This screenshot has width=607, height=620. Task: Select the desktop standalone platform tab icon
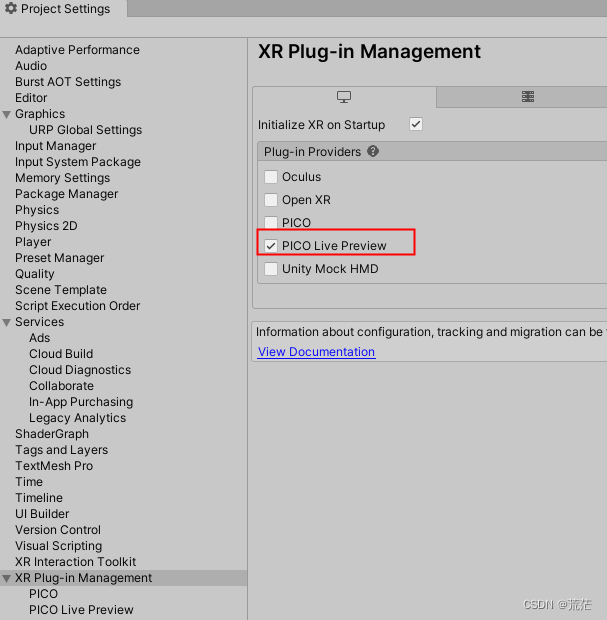pyautogui.click(x=344, y=97)
